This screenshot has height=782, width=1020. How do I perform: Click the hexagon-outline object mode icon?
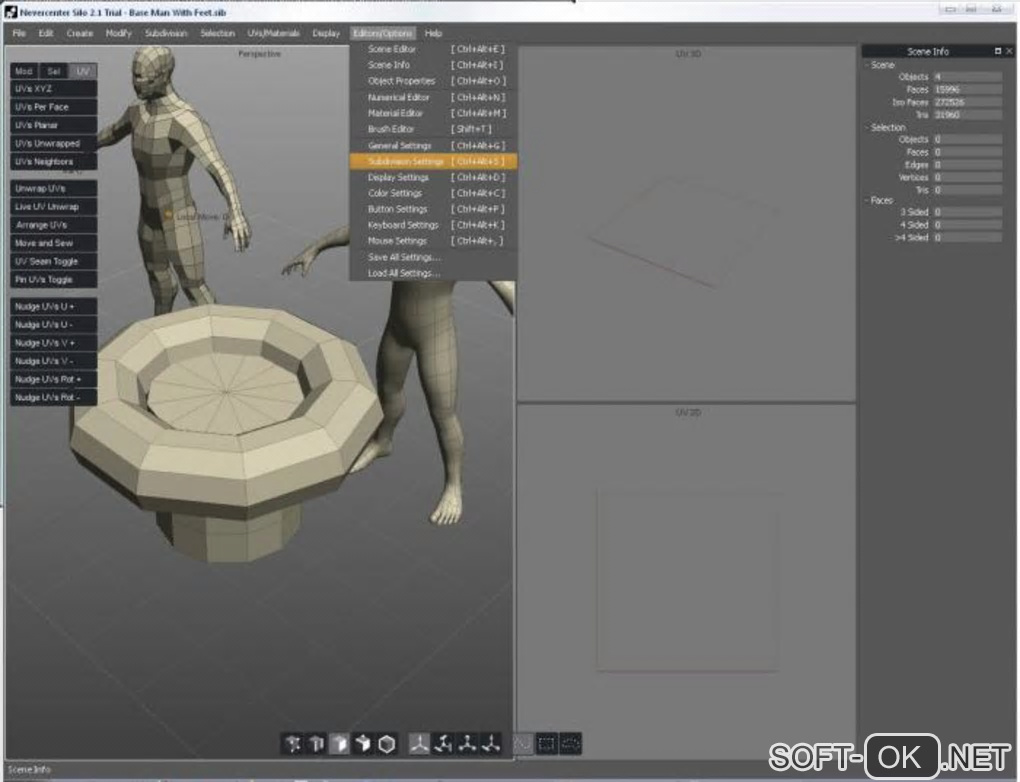[387, 743]
